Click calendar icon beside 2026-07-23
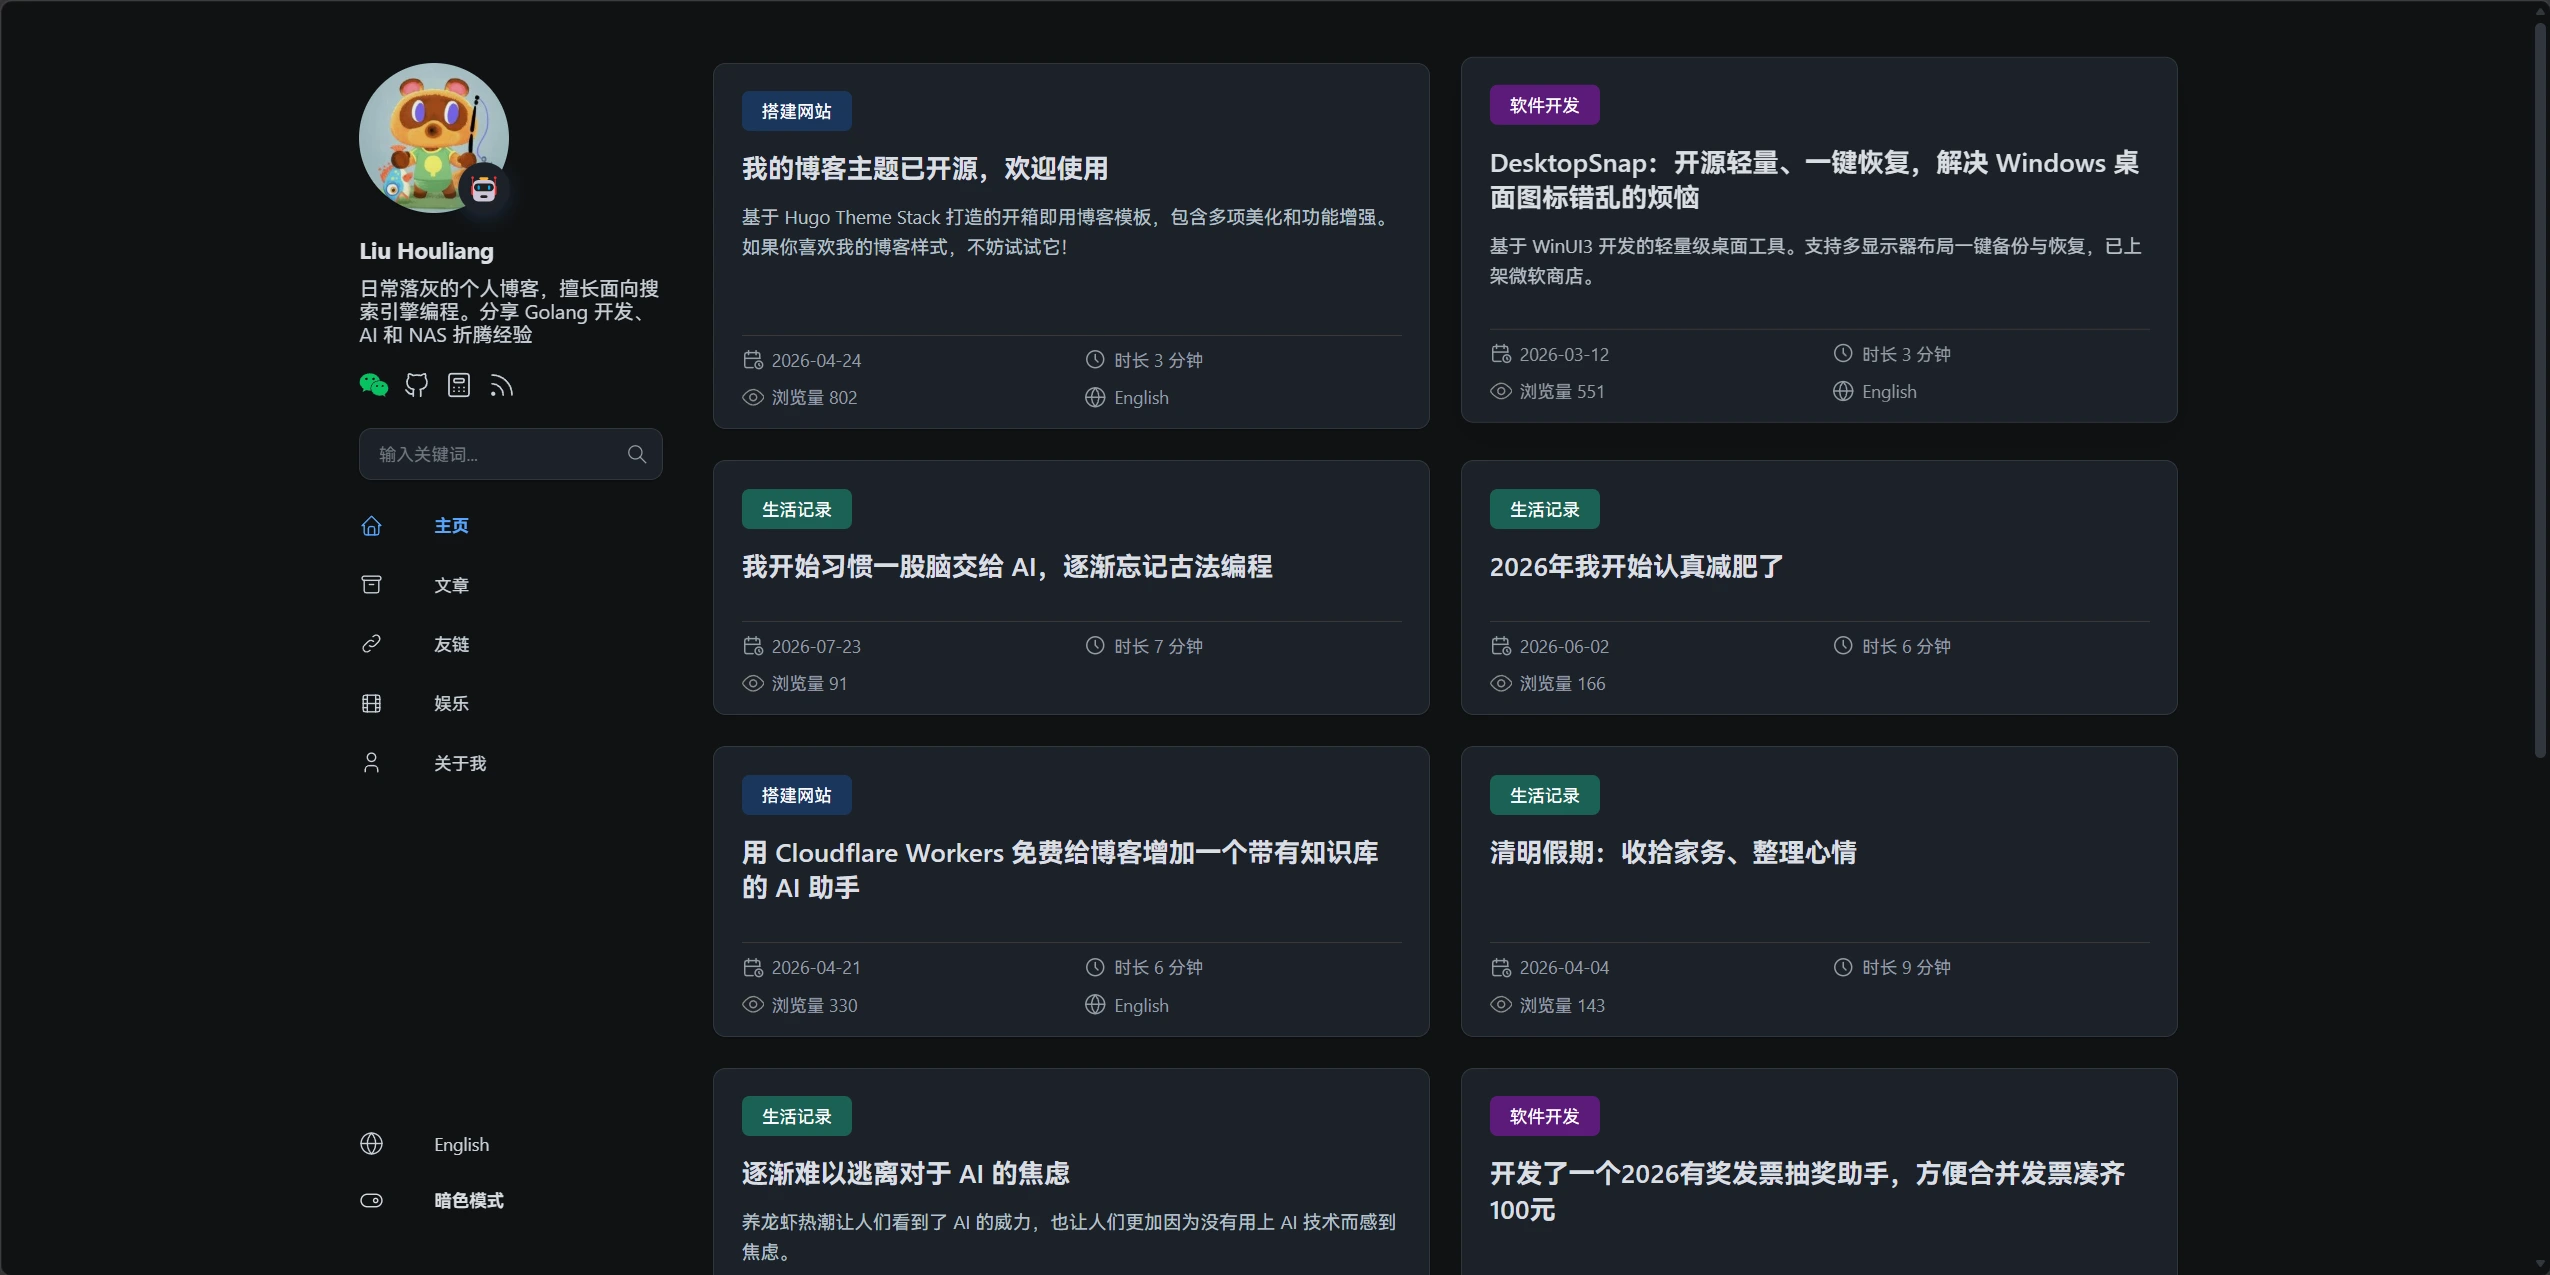The width and height of the screenshot is (2550, 1275). coord(753,646)
